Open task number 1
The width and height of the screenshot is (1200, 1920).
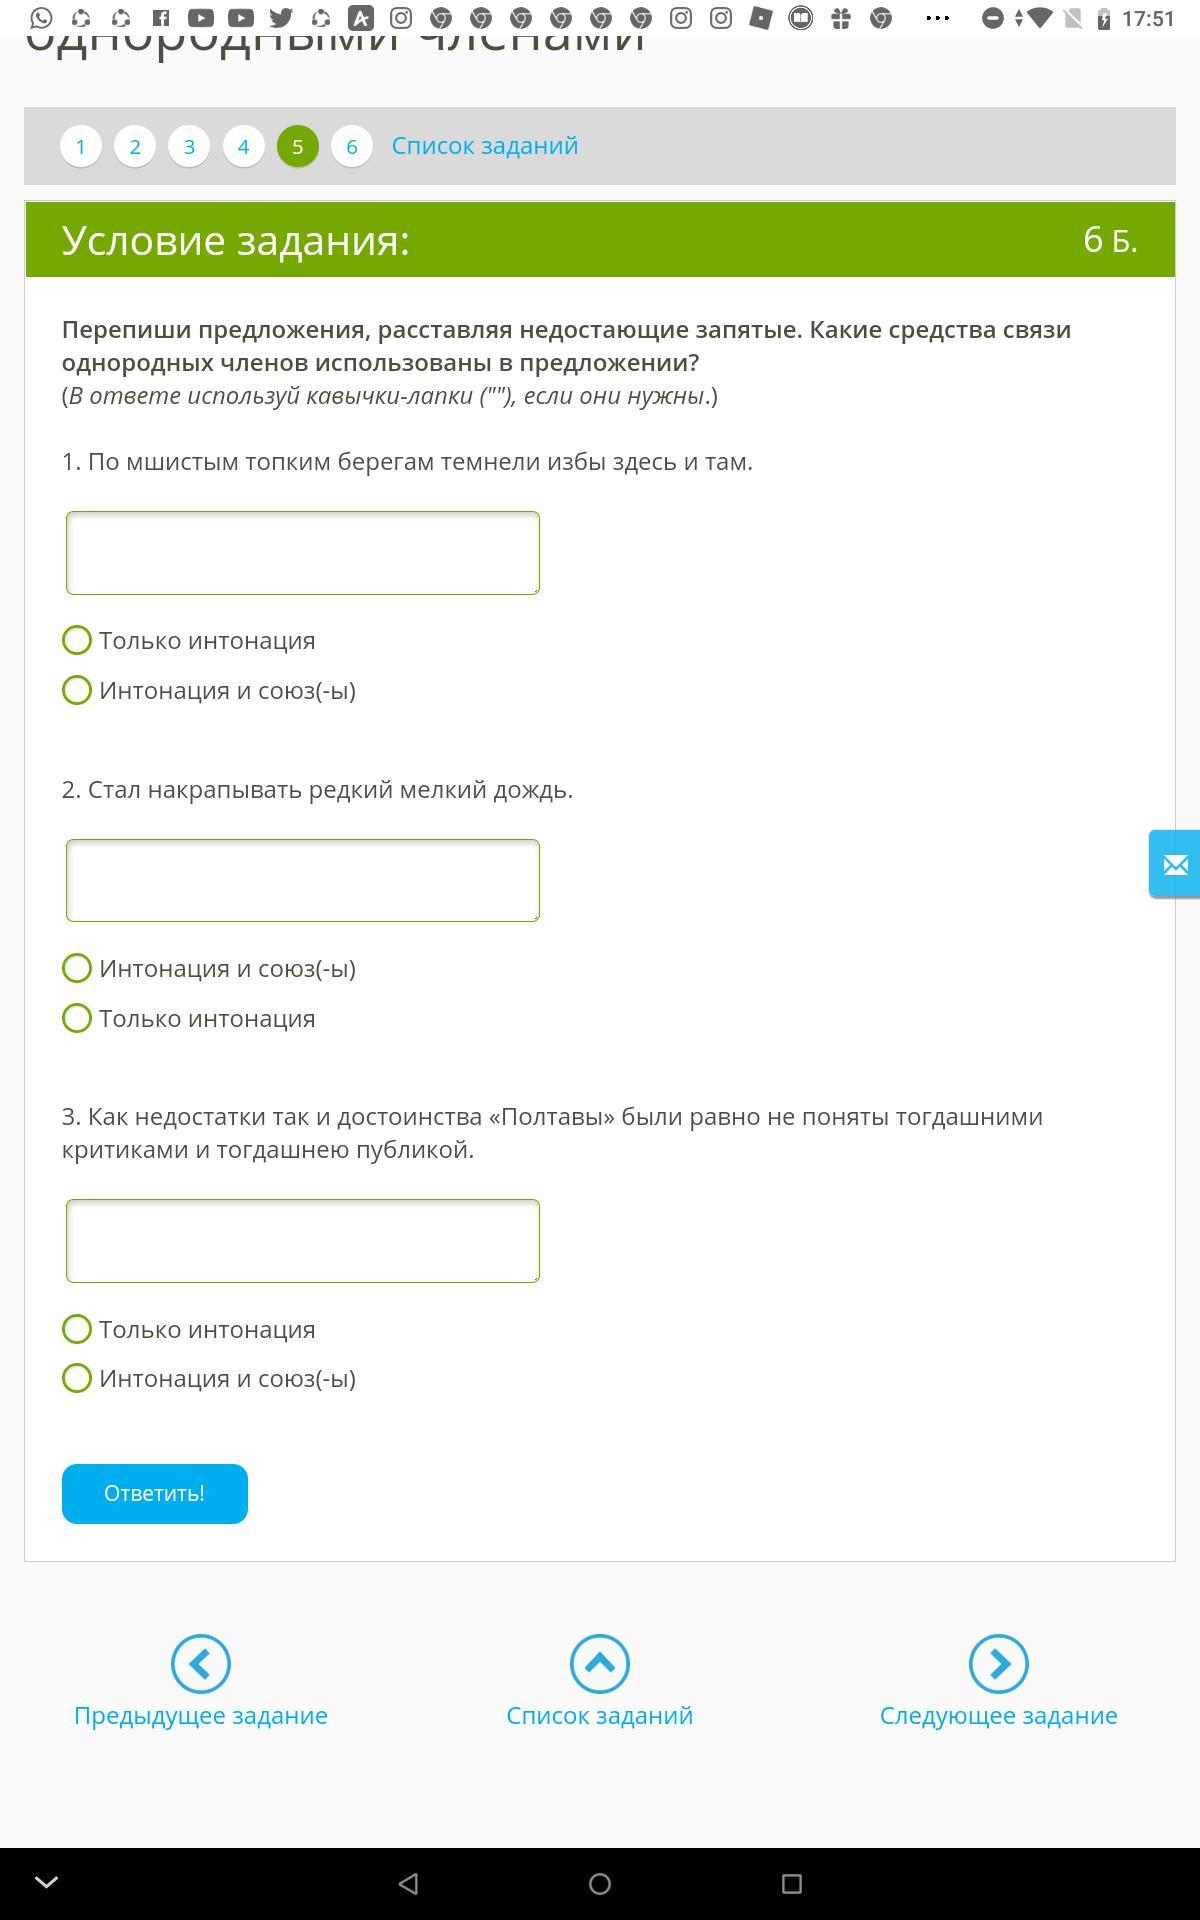81,146
